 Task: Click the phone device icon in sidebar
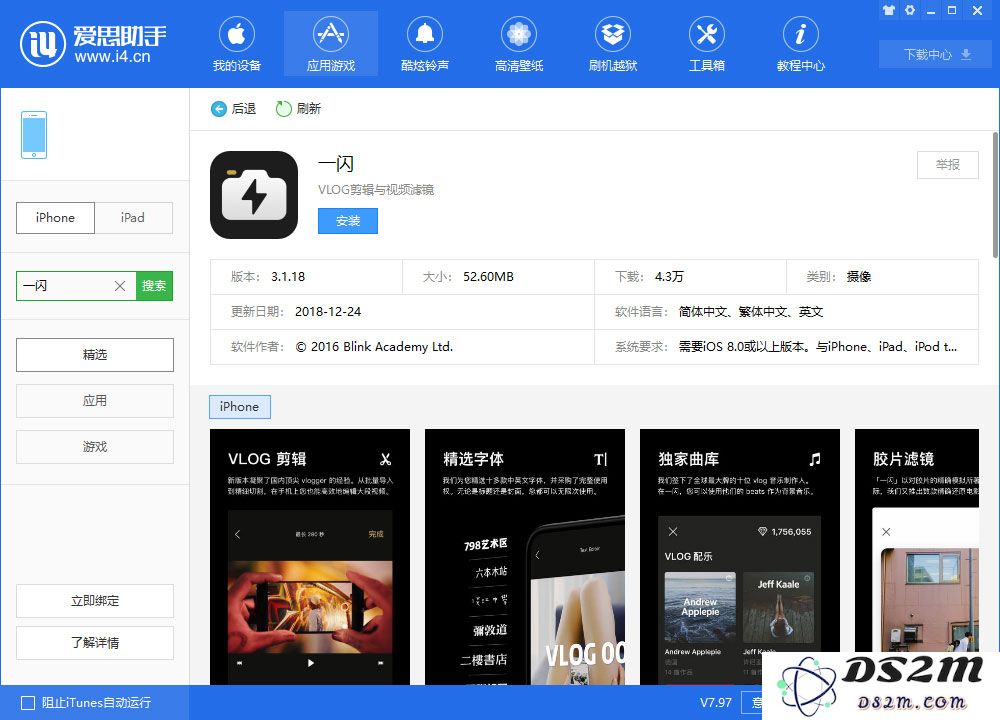click(x=34, y=135)
